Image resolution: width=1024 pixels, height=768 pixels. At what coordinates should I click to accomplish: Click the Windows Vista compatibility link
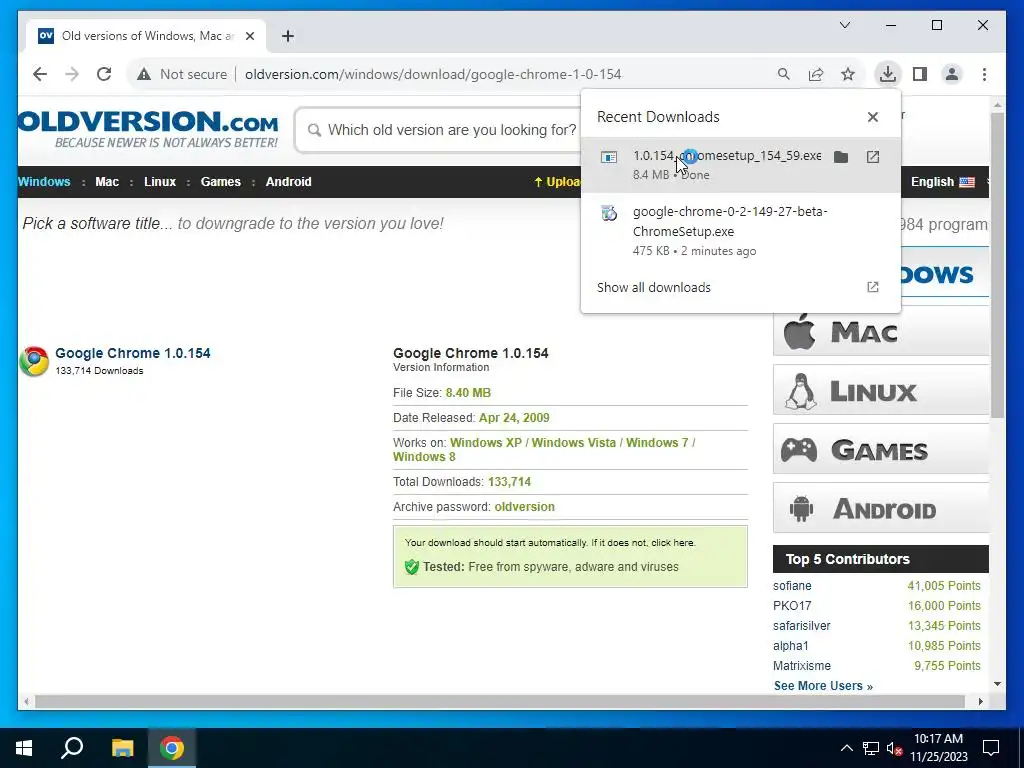[573, 443]
